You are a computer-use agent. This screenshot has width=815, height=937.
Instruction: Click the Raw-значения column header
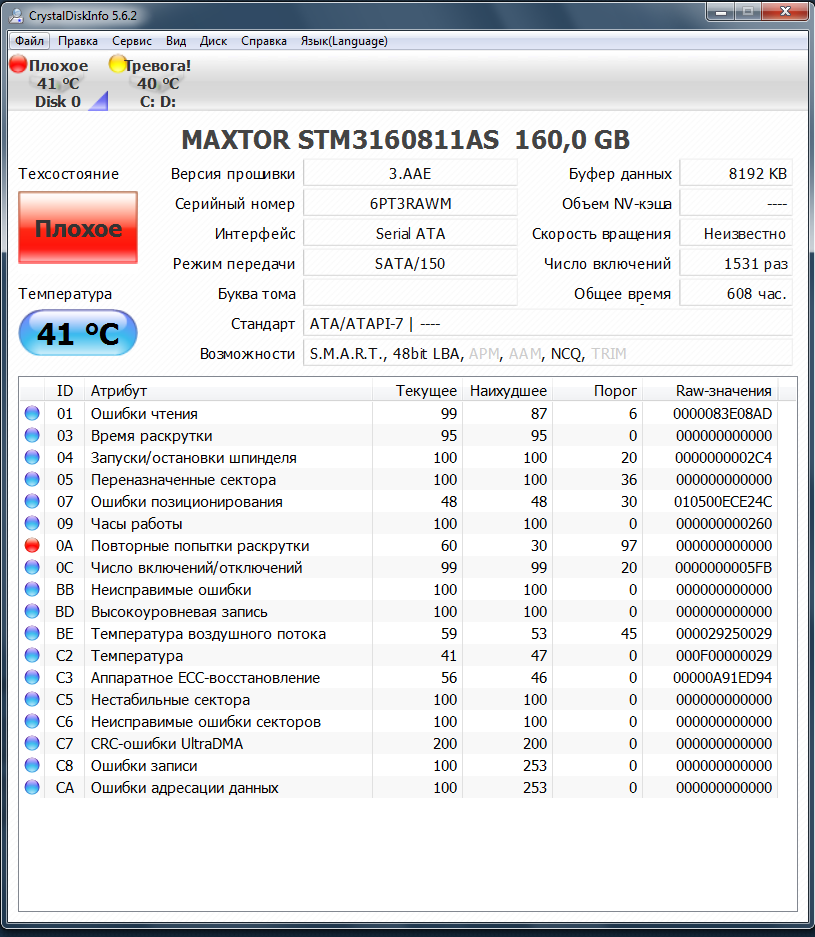[710, 391]
